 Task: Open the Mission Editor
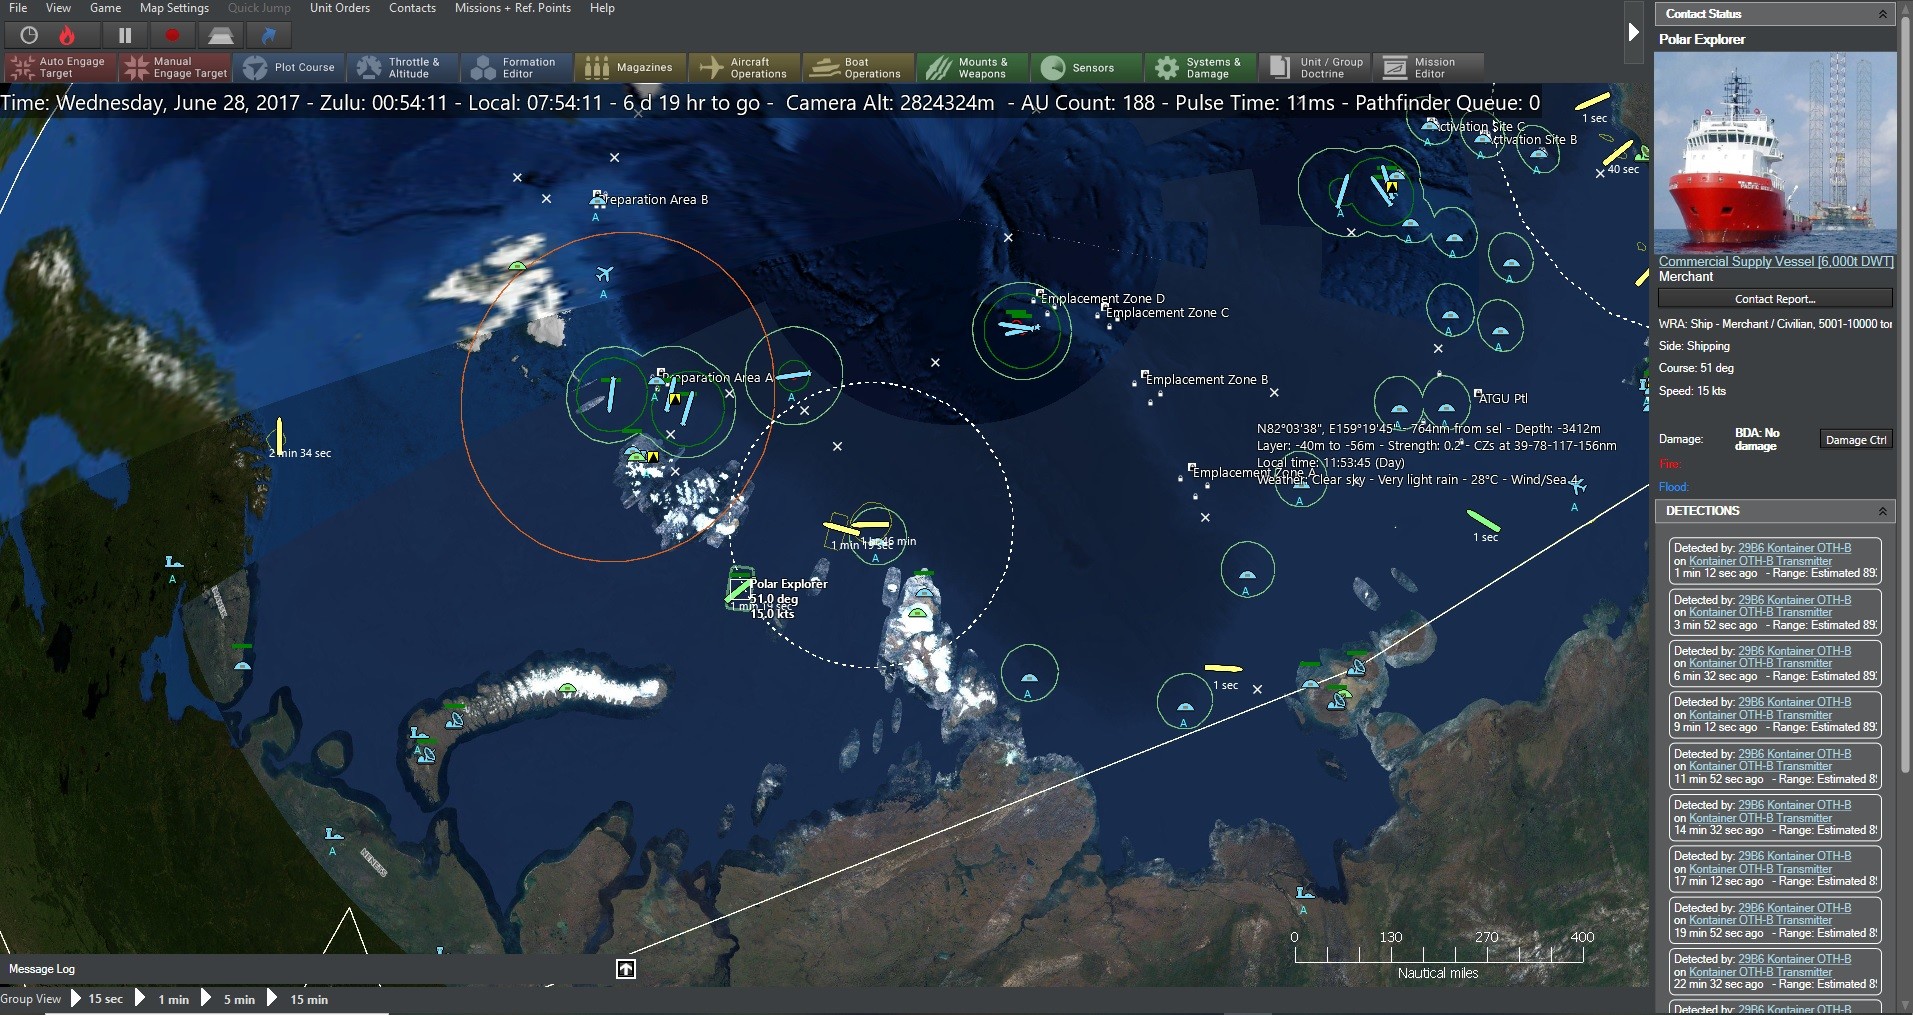(1428, 67)
